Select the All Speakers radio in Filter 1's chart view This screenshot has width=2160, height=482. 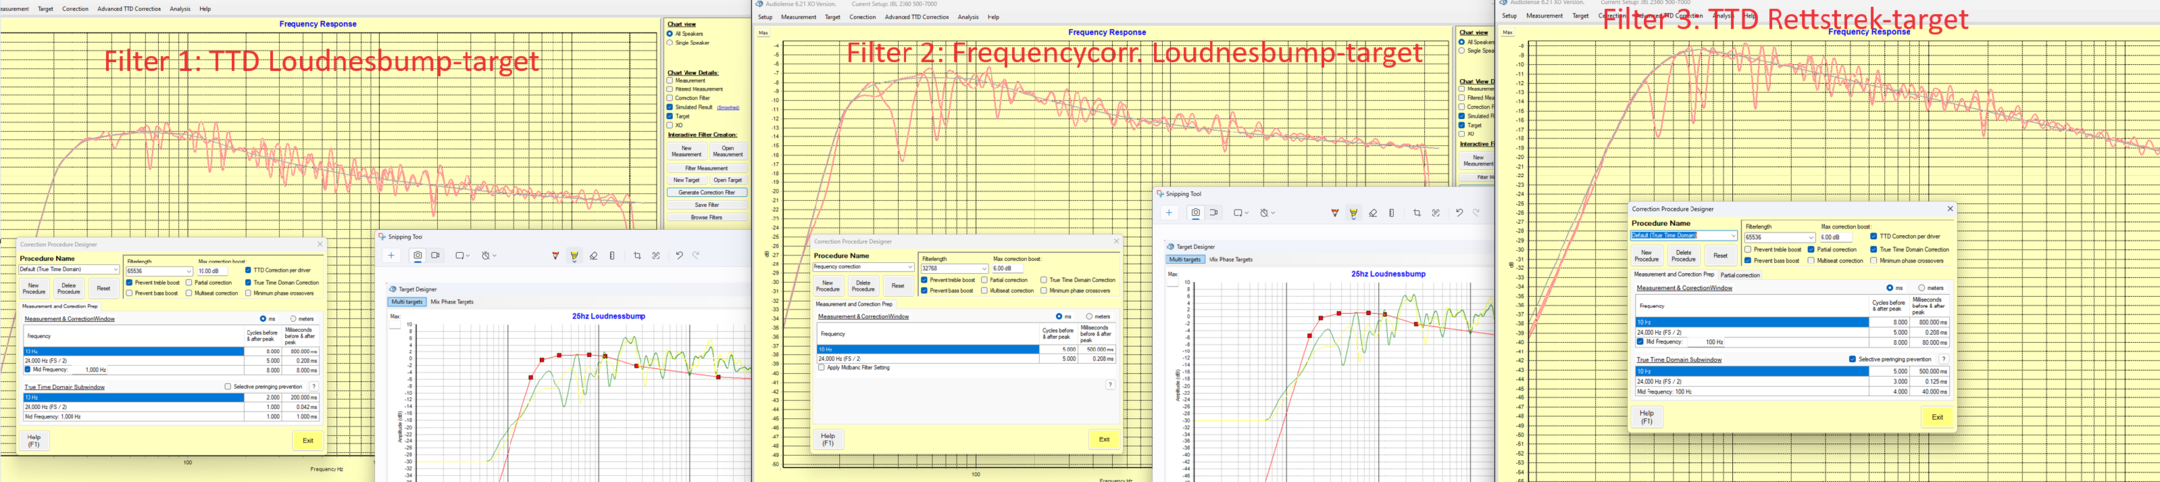(670, 34)
